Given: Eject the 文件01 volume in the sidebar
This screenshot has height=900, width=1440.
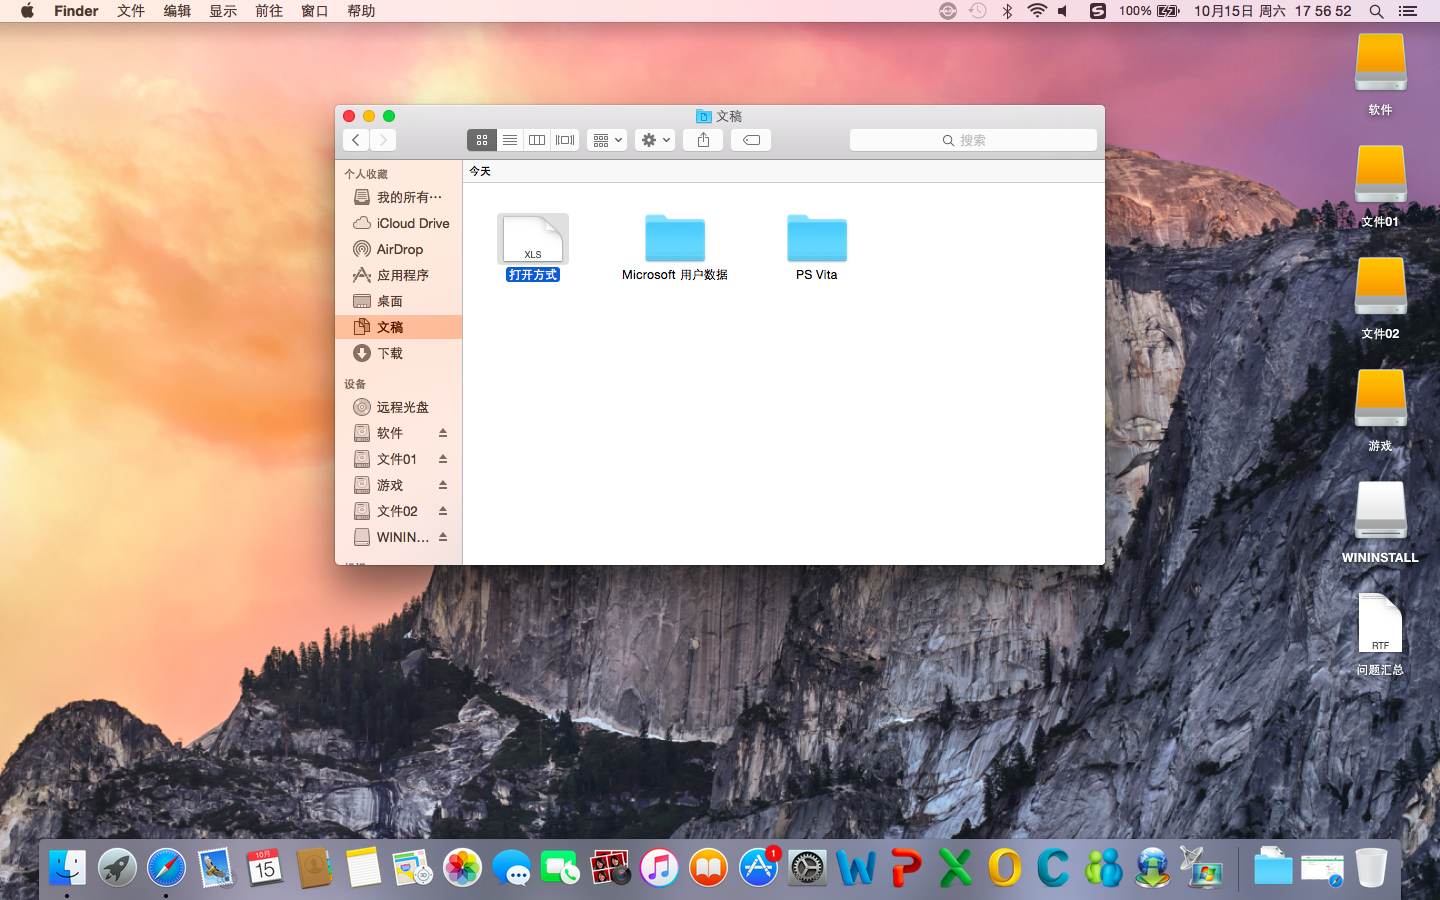Looking at the screenshot, I should (x=443, y=459).
